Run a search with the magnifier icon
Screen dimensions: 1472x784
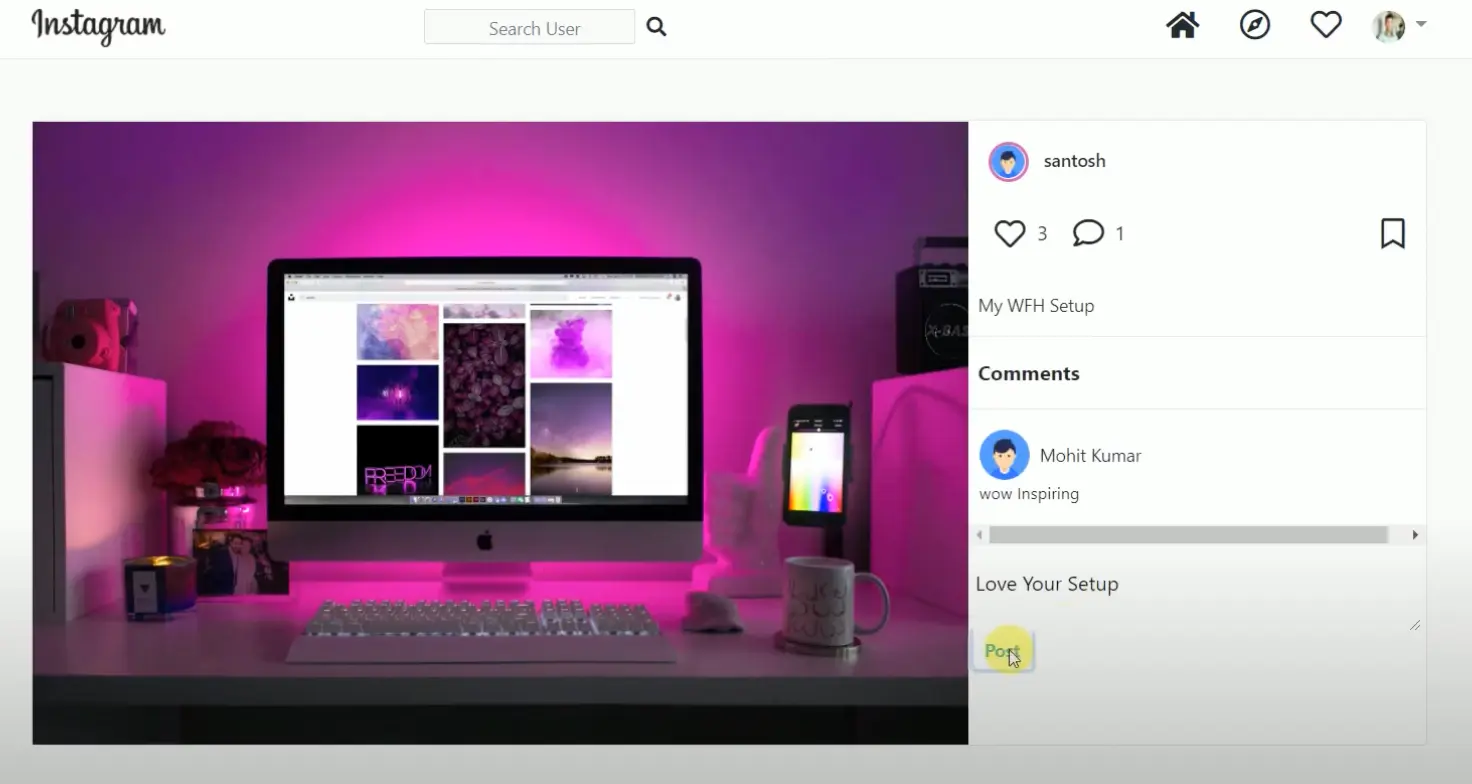pyautogui.click(x=656, y=27)
